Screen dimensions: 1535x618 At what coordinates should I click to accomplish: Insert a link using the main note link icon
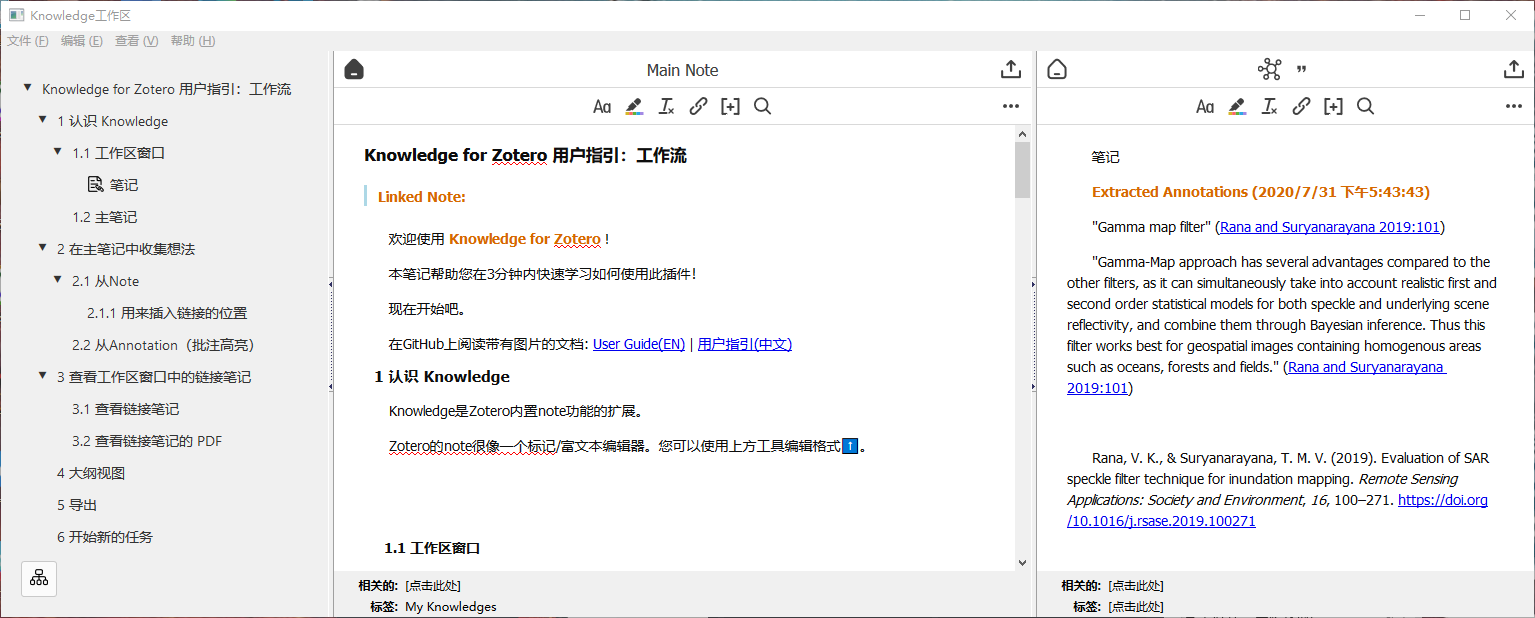pos(699,106)
